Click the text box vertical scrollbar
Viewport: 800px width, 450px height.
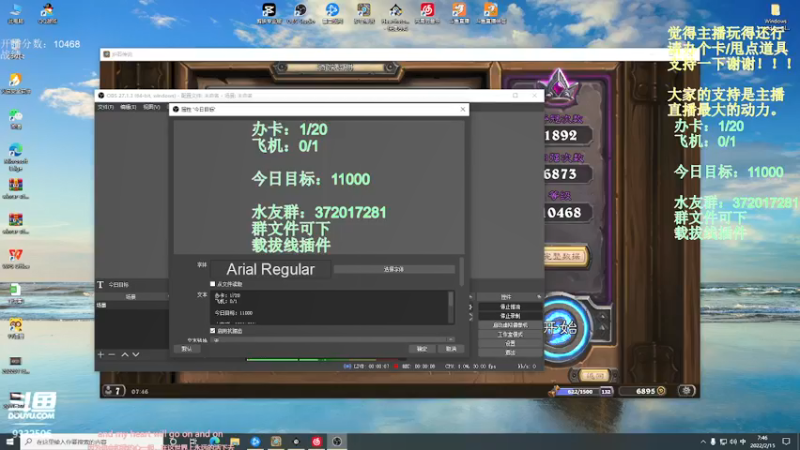tap(451, 307)
